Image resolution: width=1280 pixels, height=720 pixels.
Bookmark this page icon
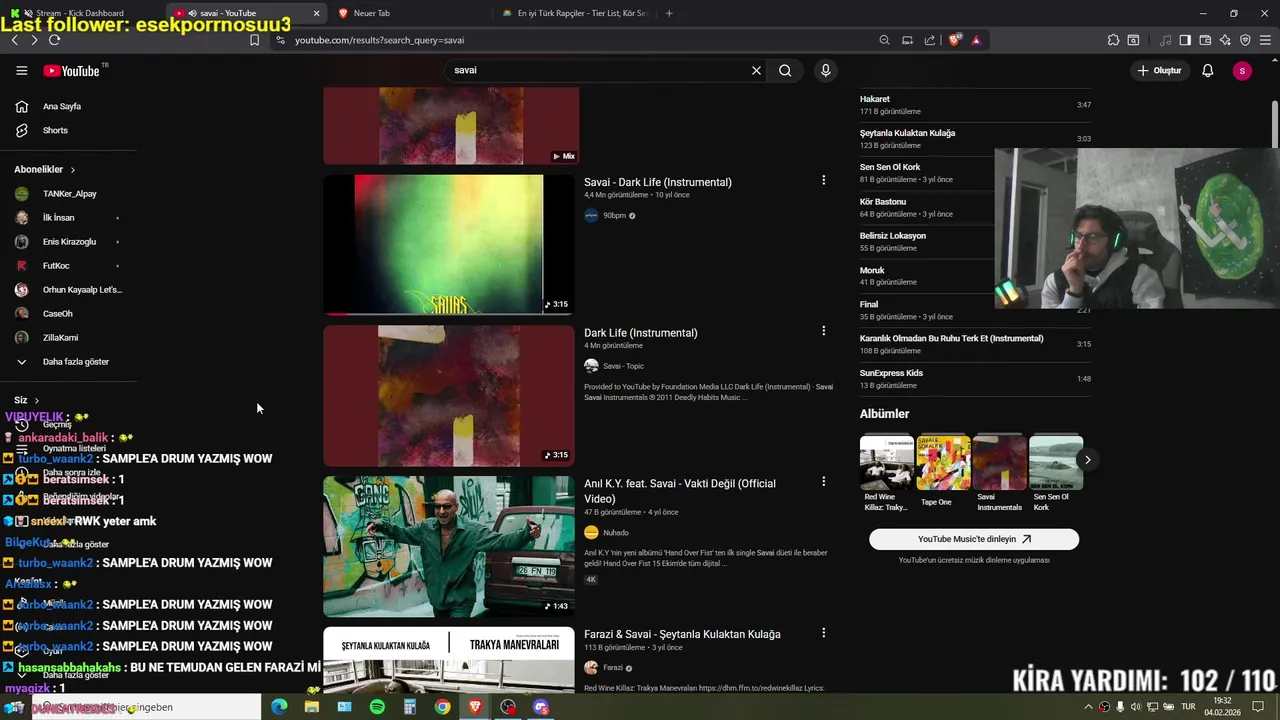(254, 40)
